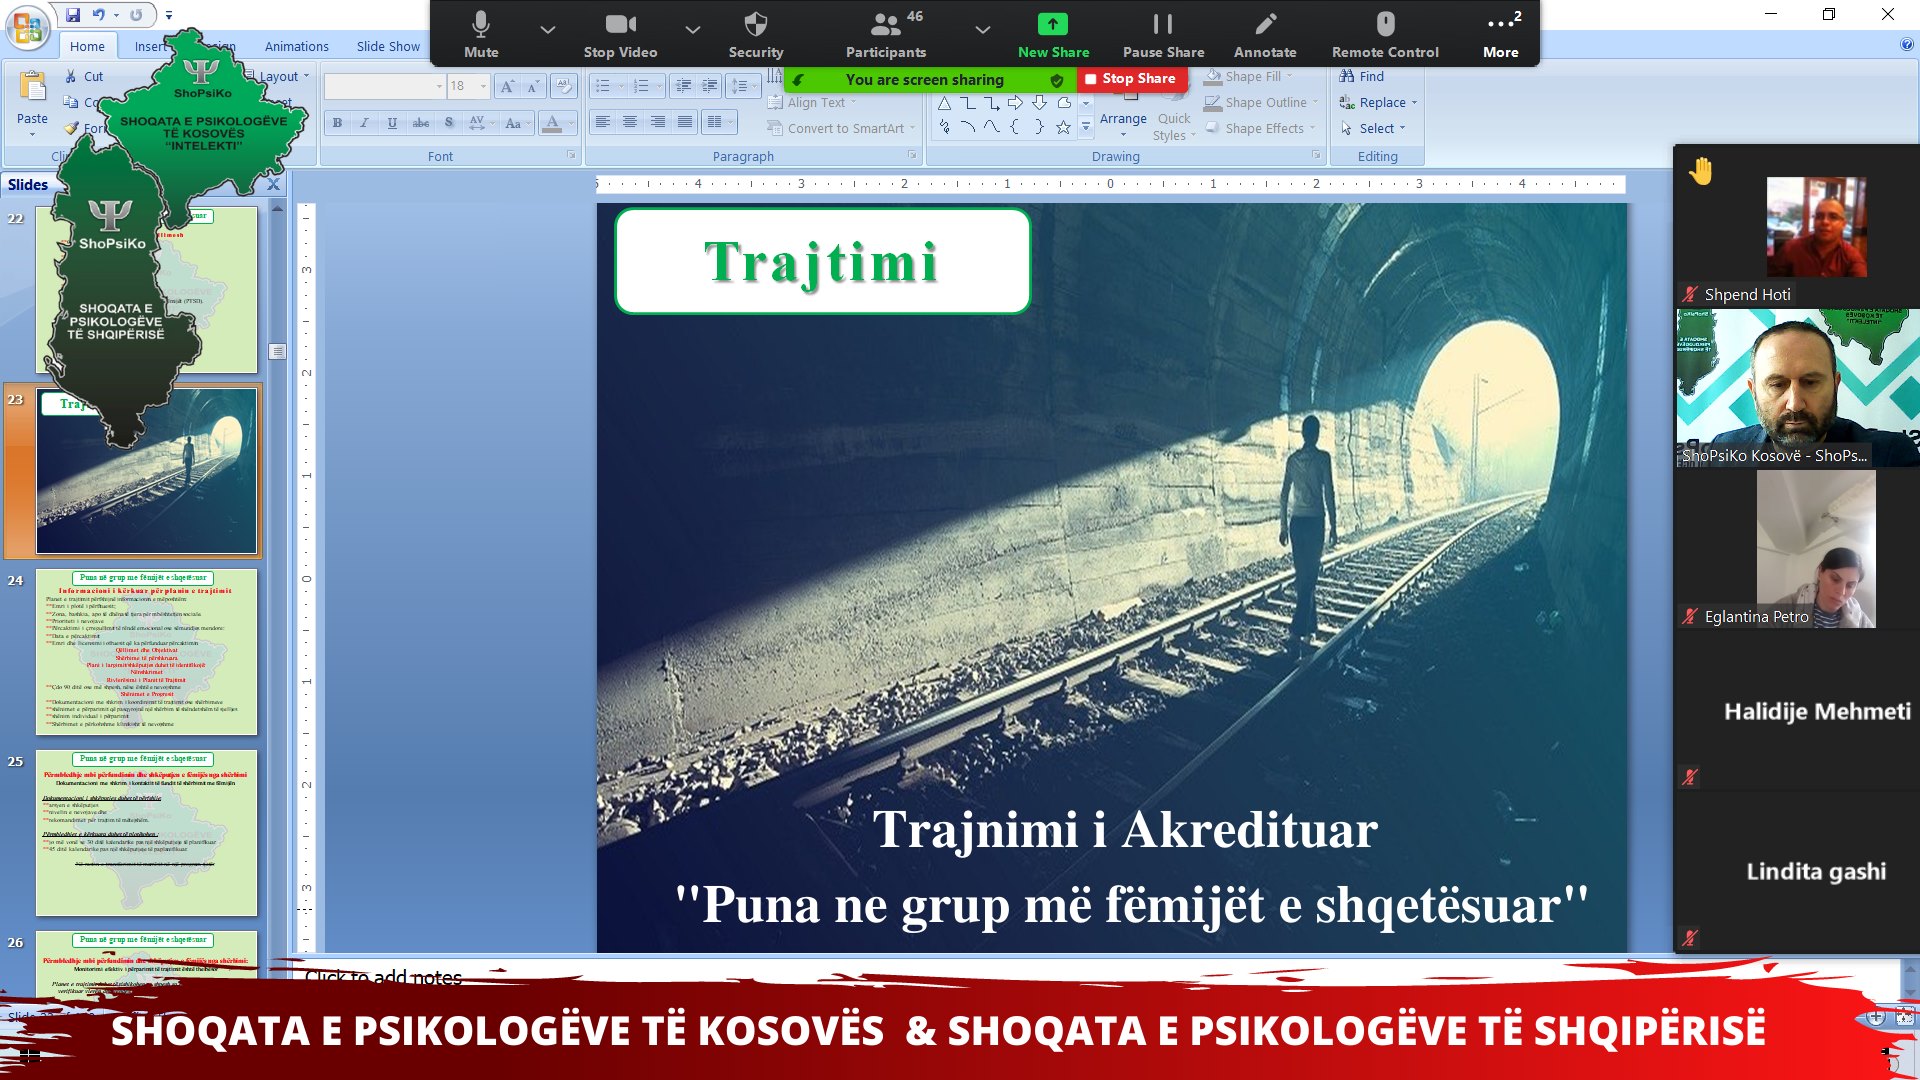This screenshot has height=1080, width=1920.
Task: Open audio options chevron beside Mute
Action: pyautogui.click(x=547, y=29)
